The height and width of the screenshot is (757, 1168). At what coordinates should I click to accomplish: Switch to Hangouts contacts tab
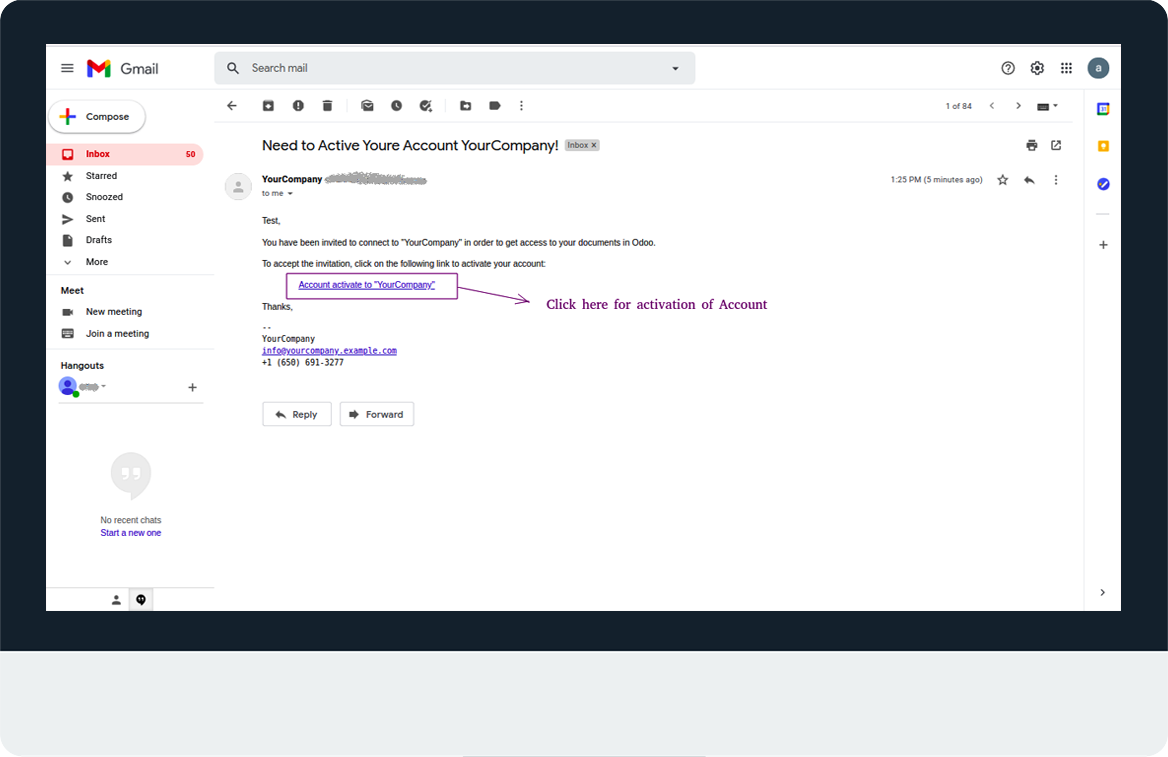point(116,600)
